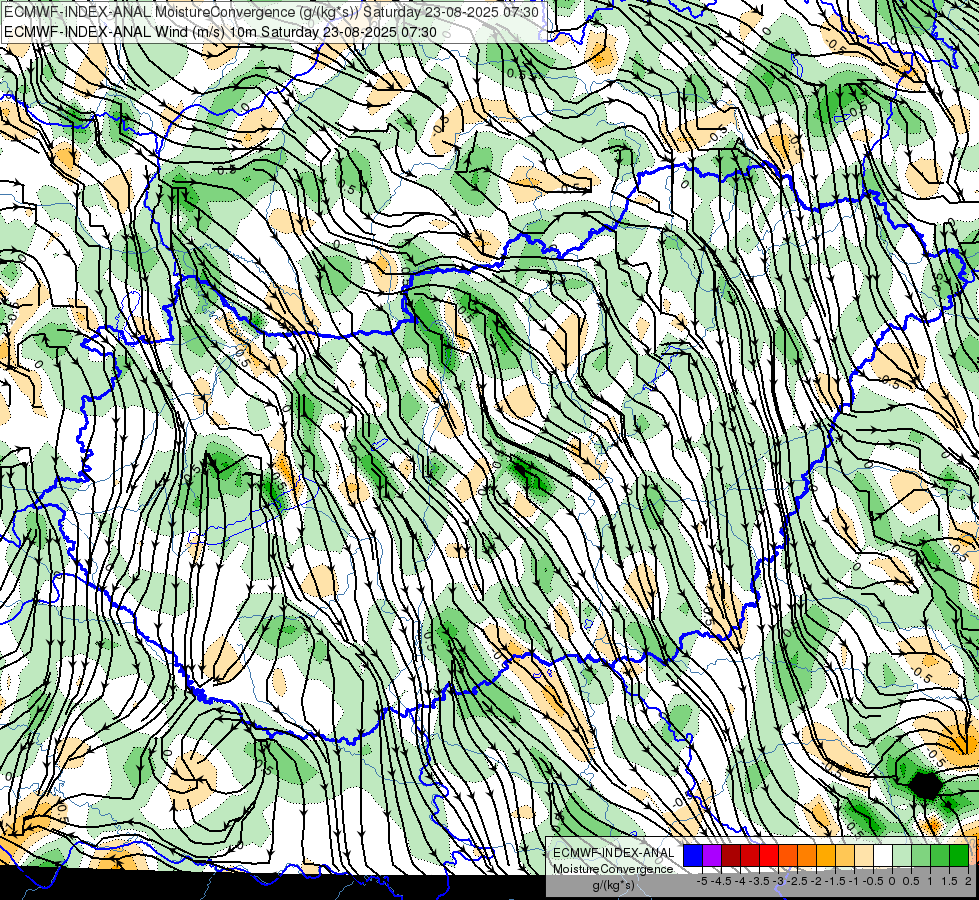Click the bright red swatch left of -3
Screen dimensions: 979x900
769,855
